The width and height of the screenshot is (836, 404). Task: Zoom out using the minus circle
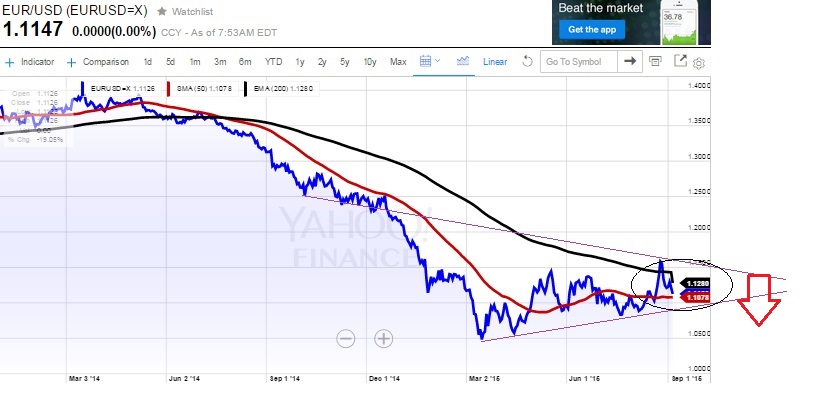(x=346, y=338)
